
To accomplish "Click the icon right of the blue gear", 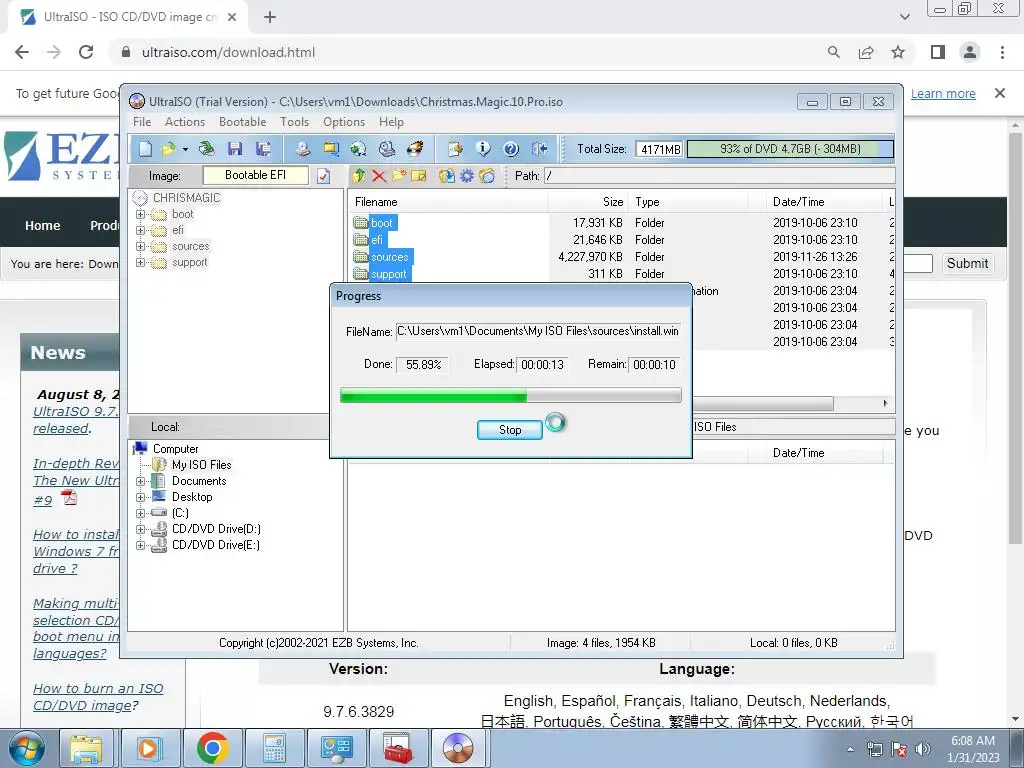I will [487, 176].
